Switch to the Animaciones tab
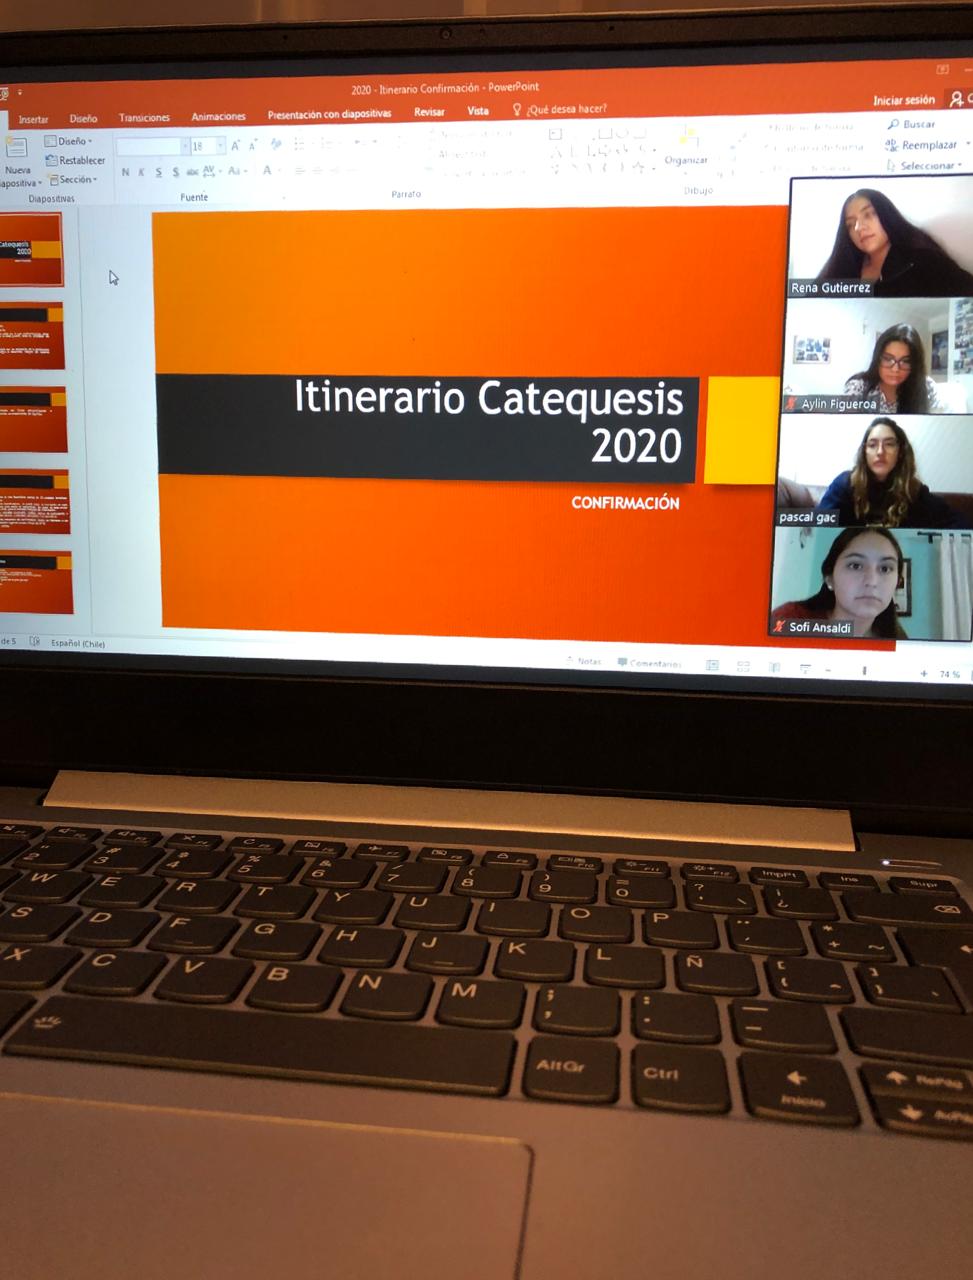This screenshot has width=973, height=1280. coord(218,116)
